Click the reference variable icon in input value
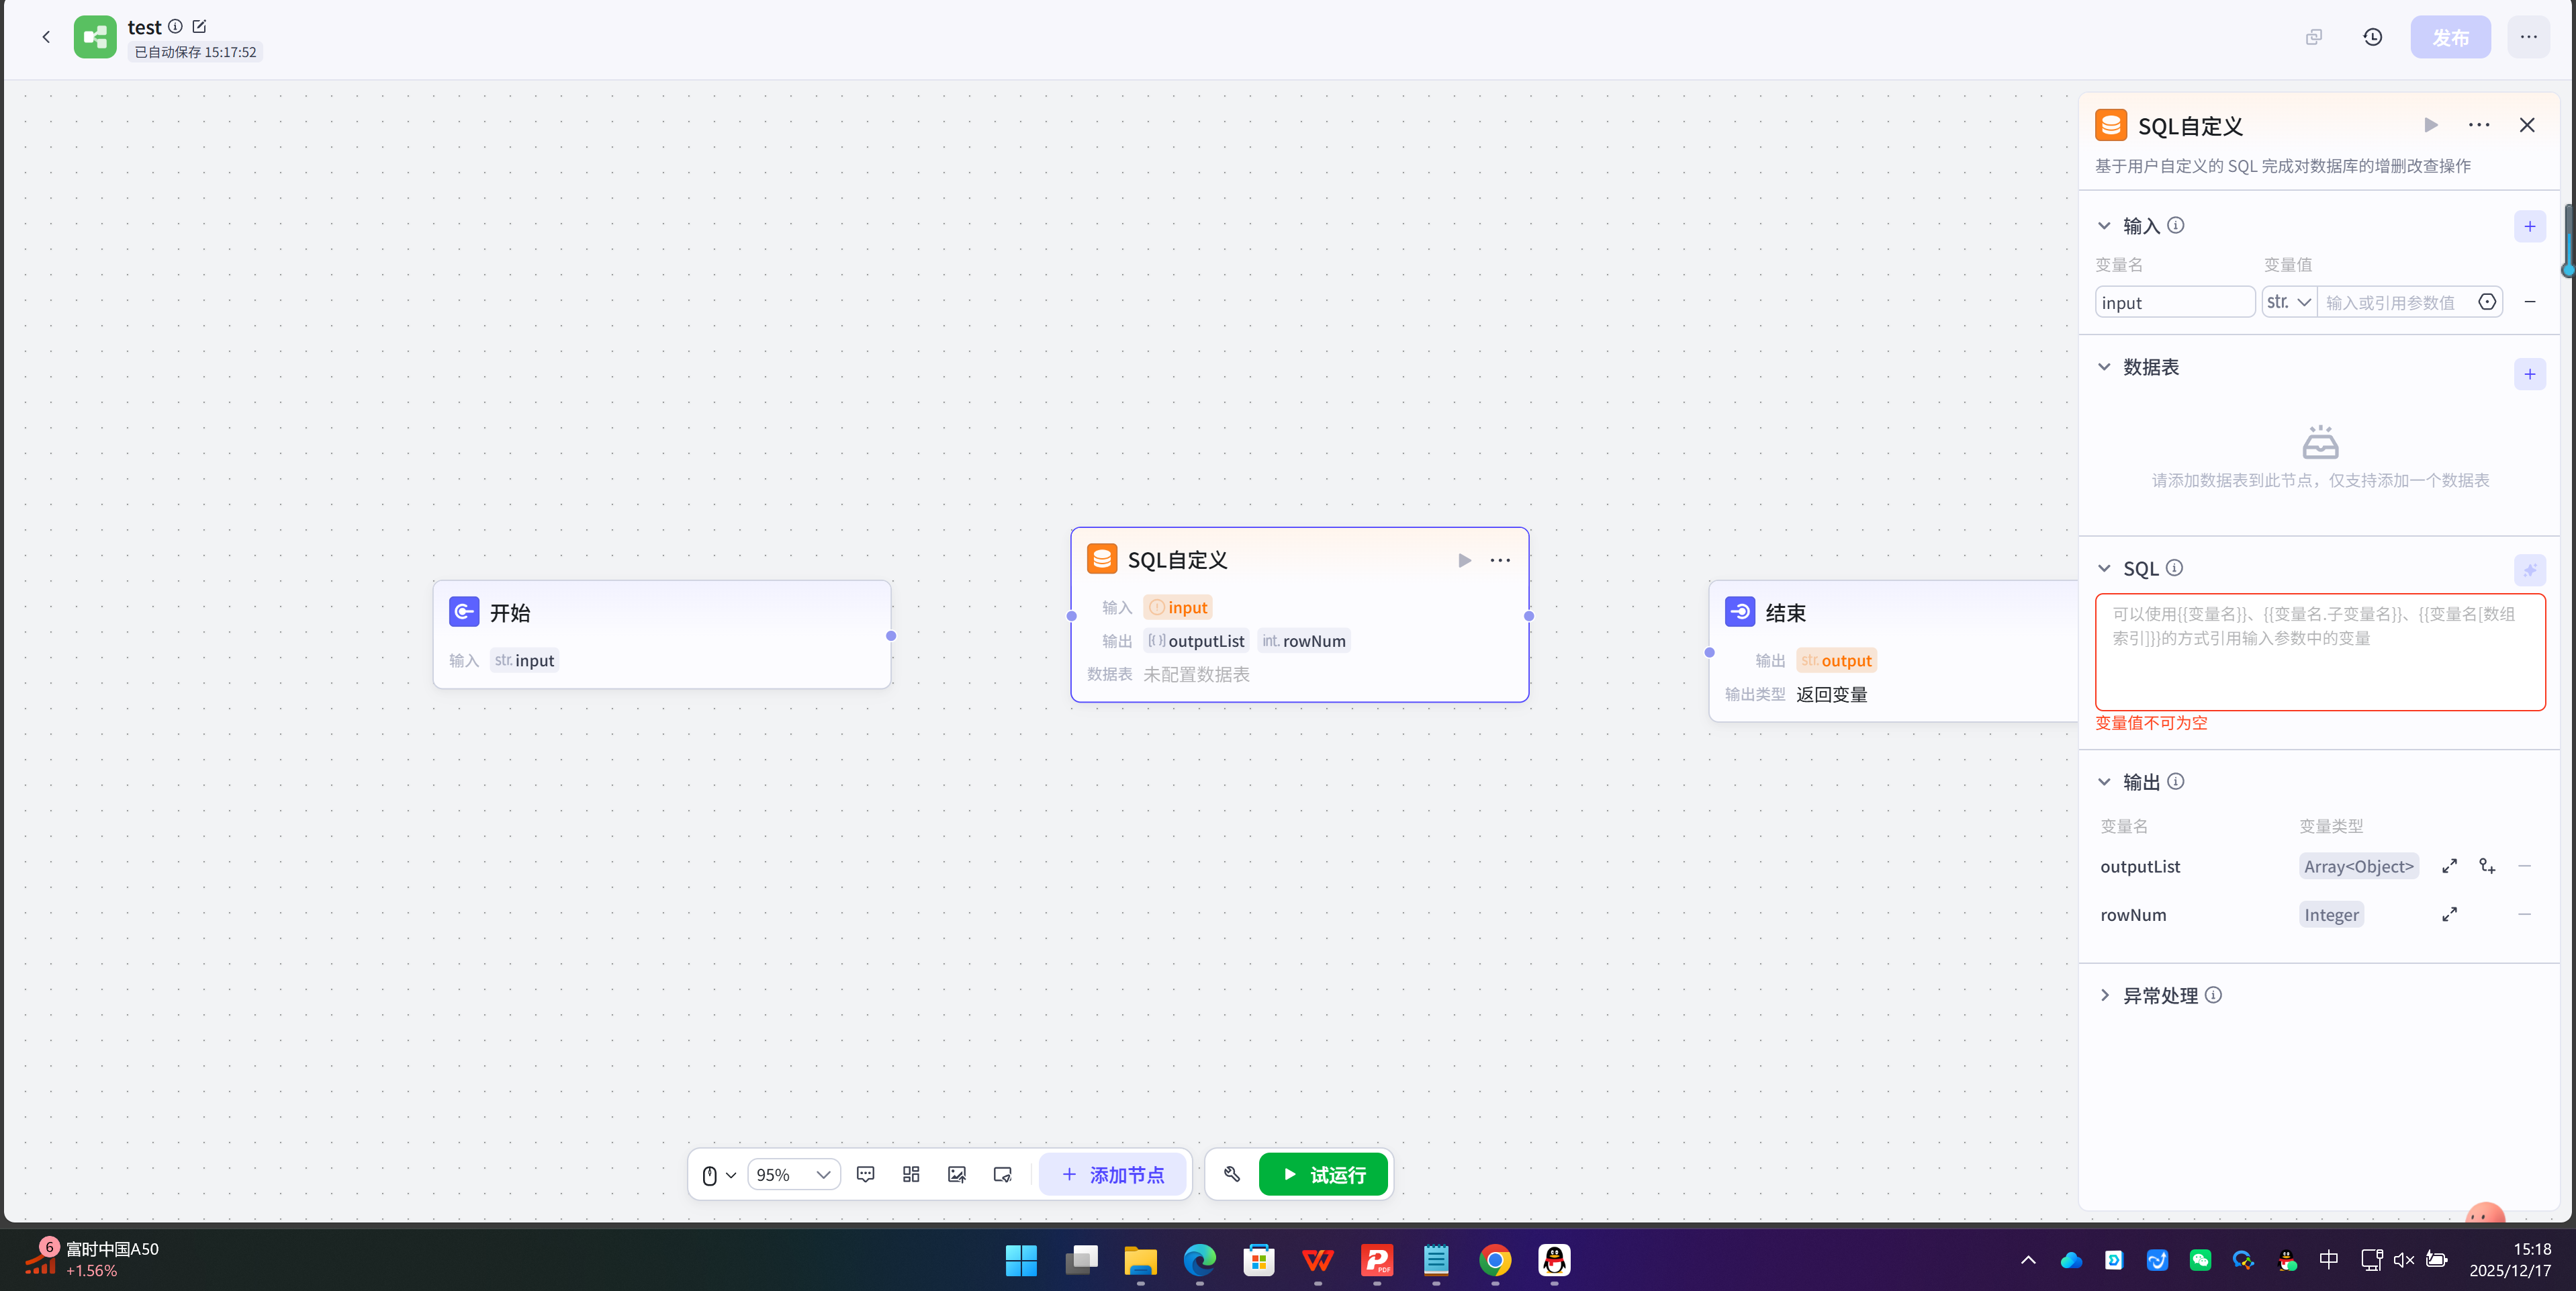2576x1291 pixels. 2486,302
